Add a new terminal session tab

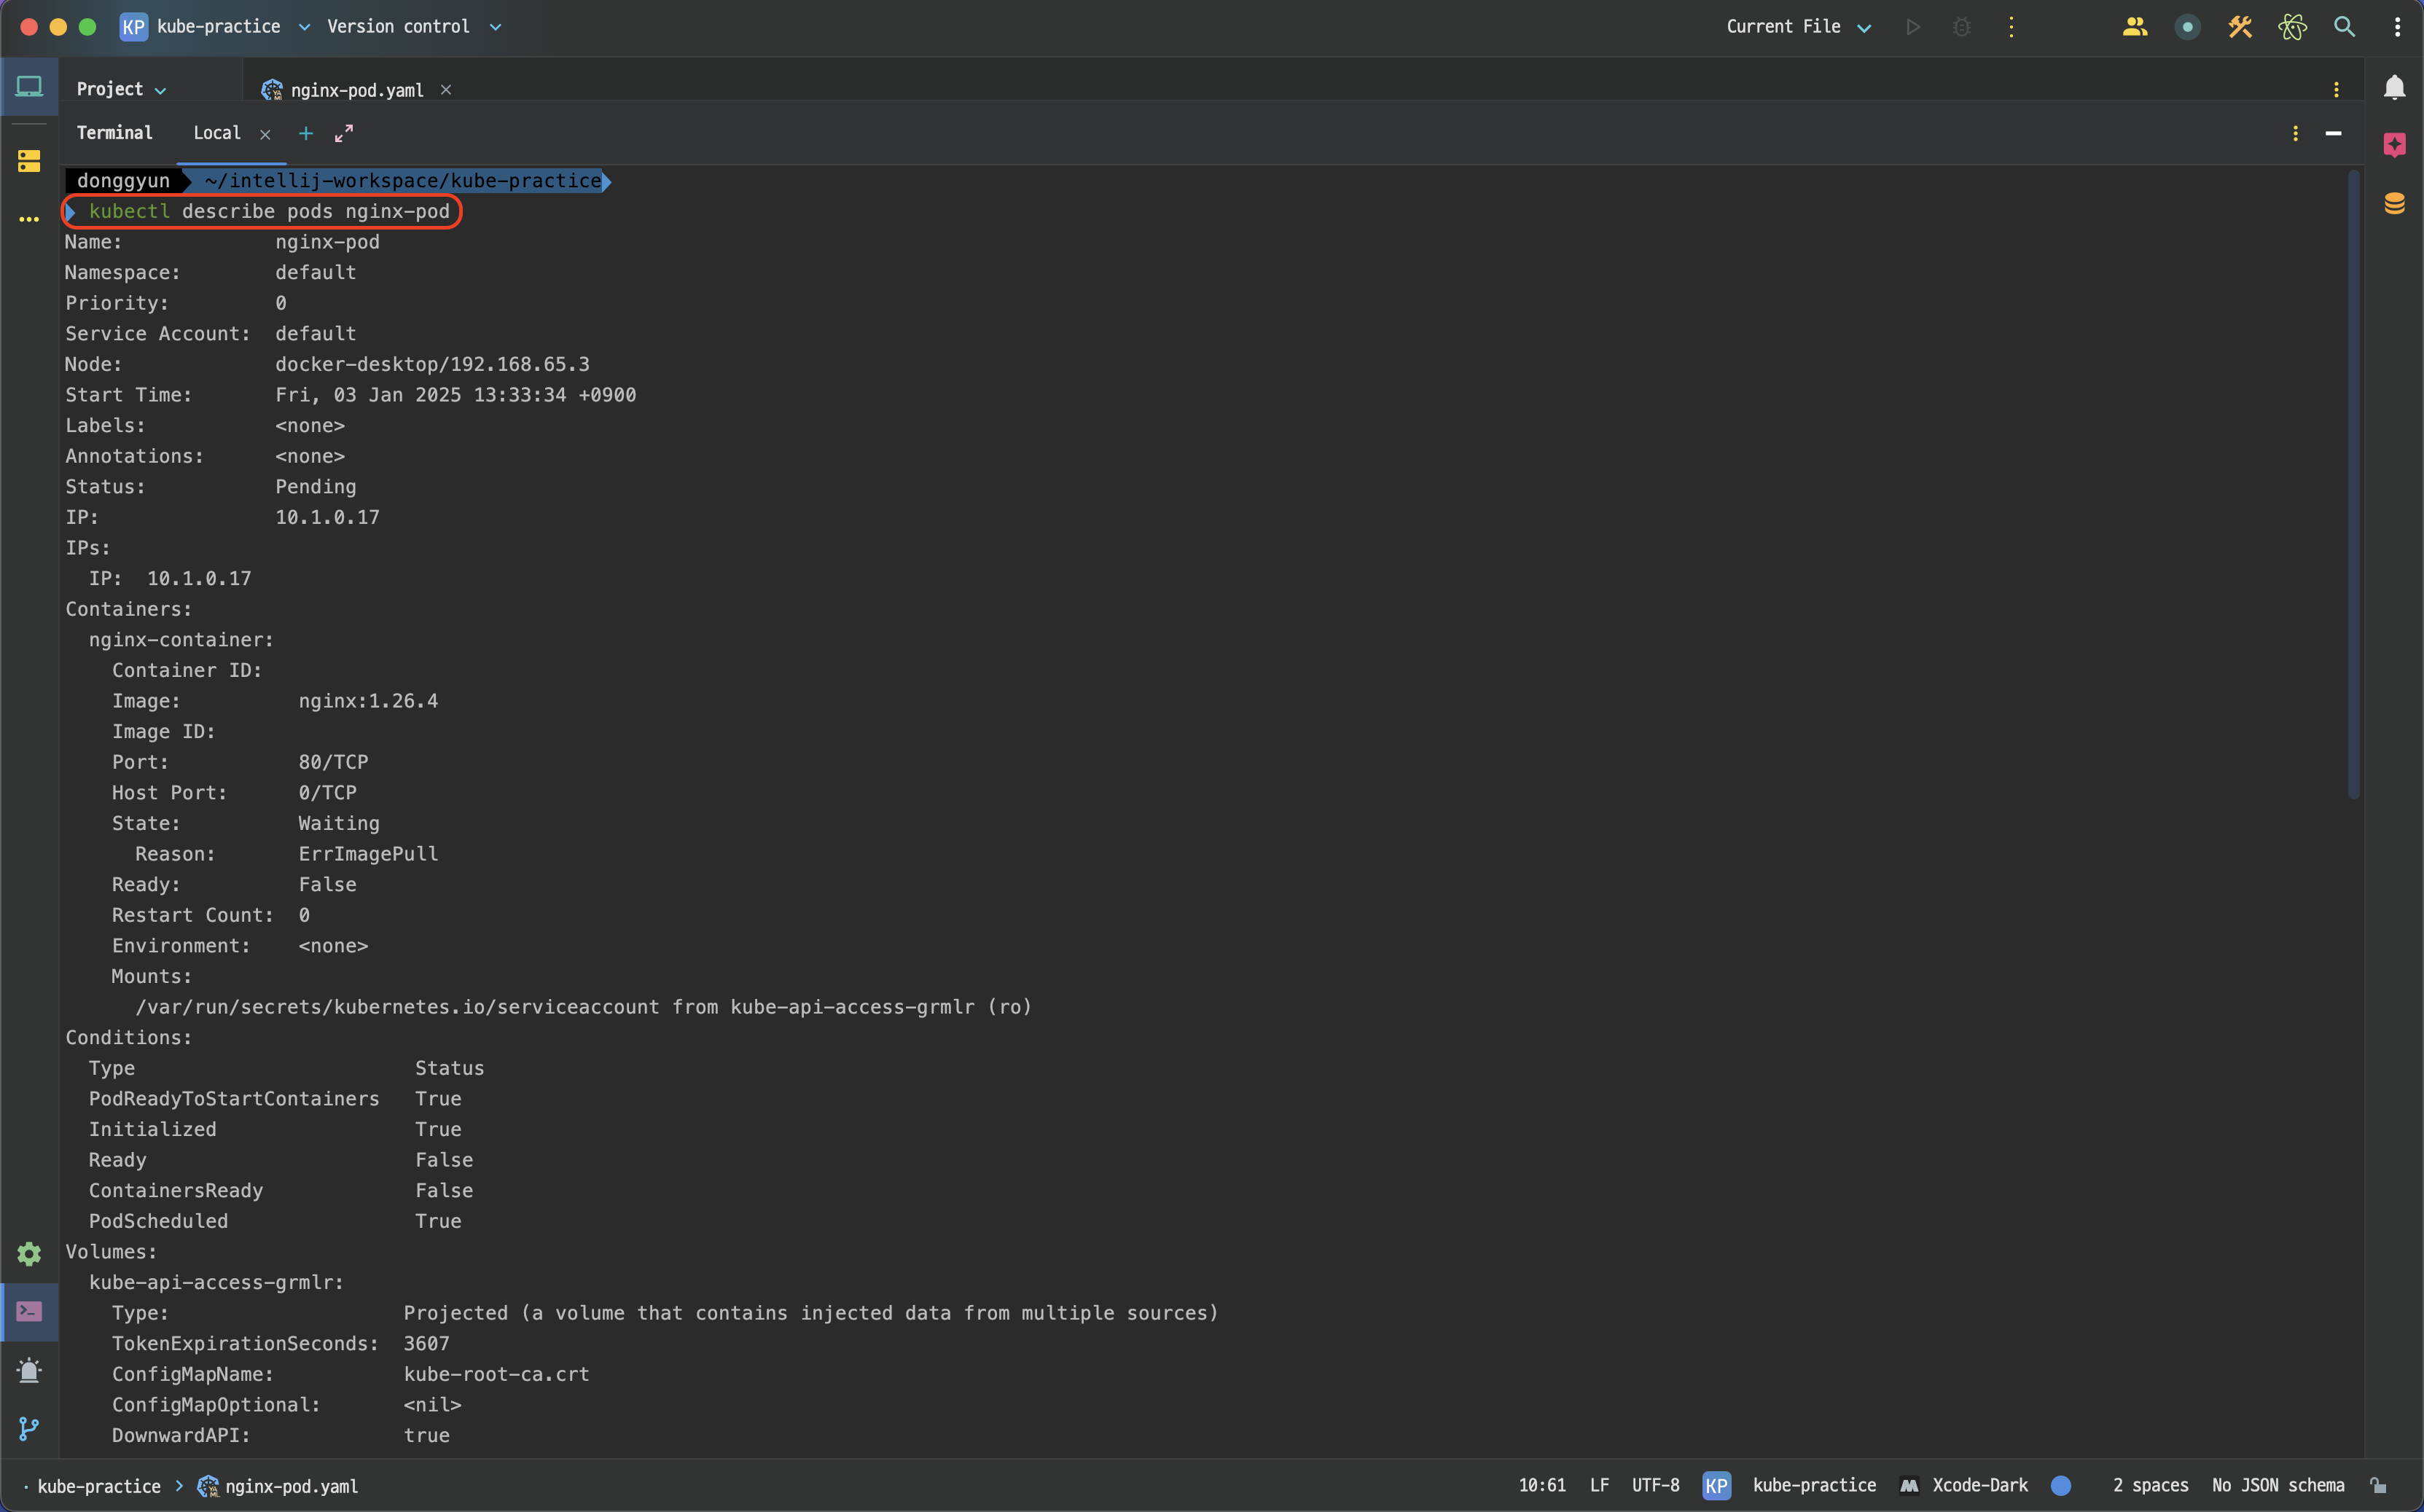pyautogui.click(x=306, y=133)
